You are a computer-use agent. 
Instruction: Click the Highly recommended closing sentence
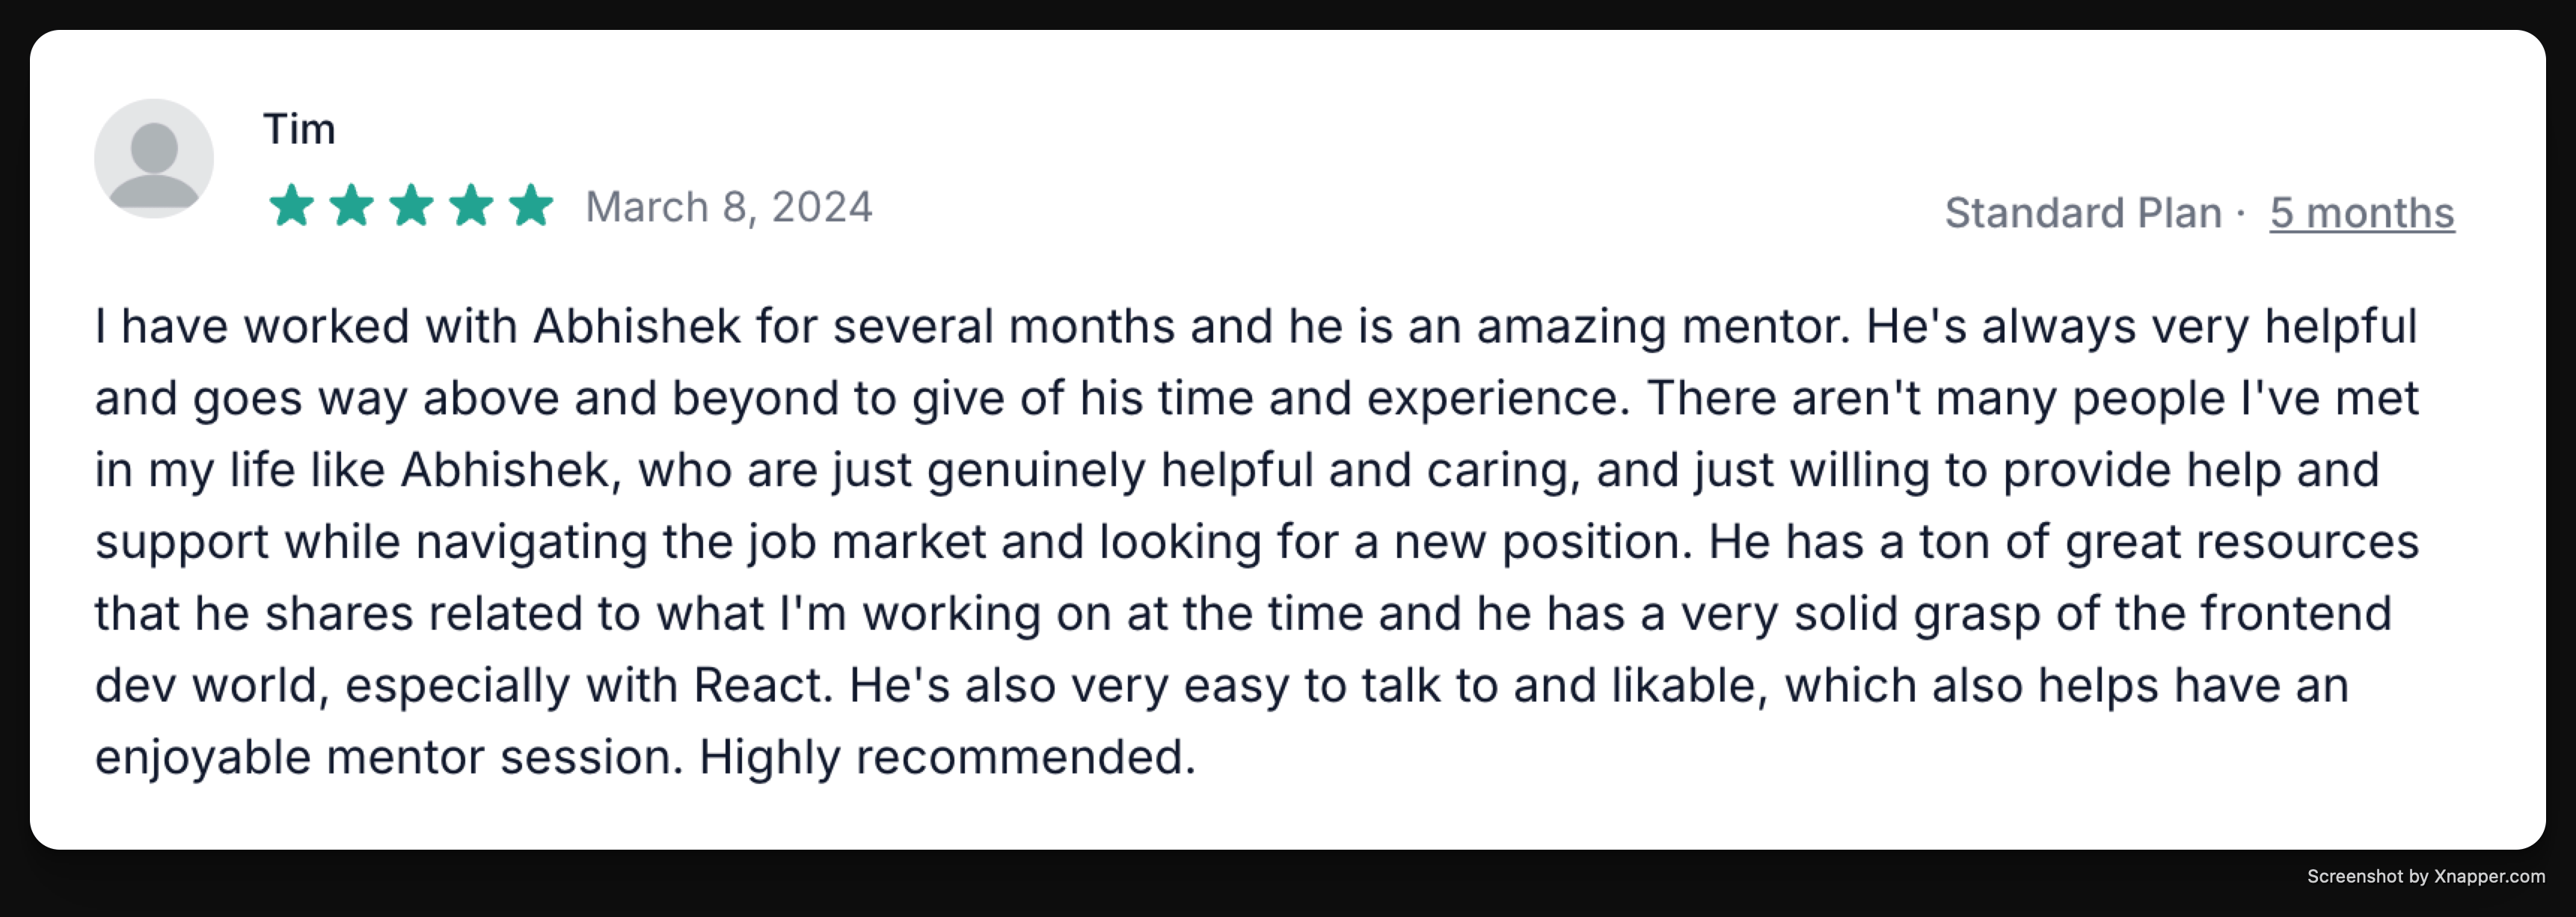click(946, 758)
